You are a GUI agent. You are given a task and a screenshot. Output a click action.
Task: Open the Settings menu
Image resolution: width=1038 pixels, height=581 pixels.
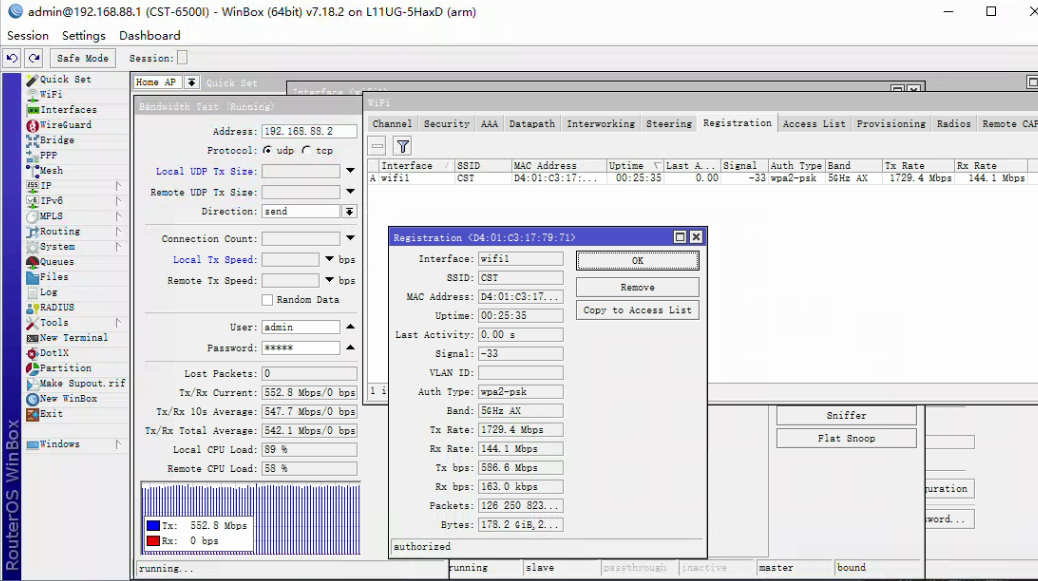[x=83, y=35]
